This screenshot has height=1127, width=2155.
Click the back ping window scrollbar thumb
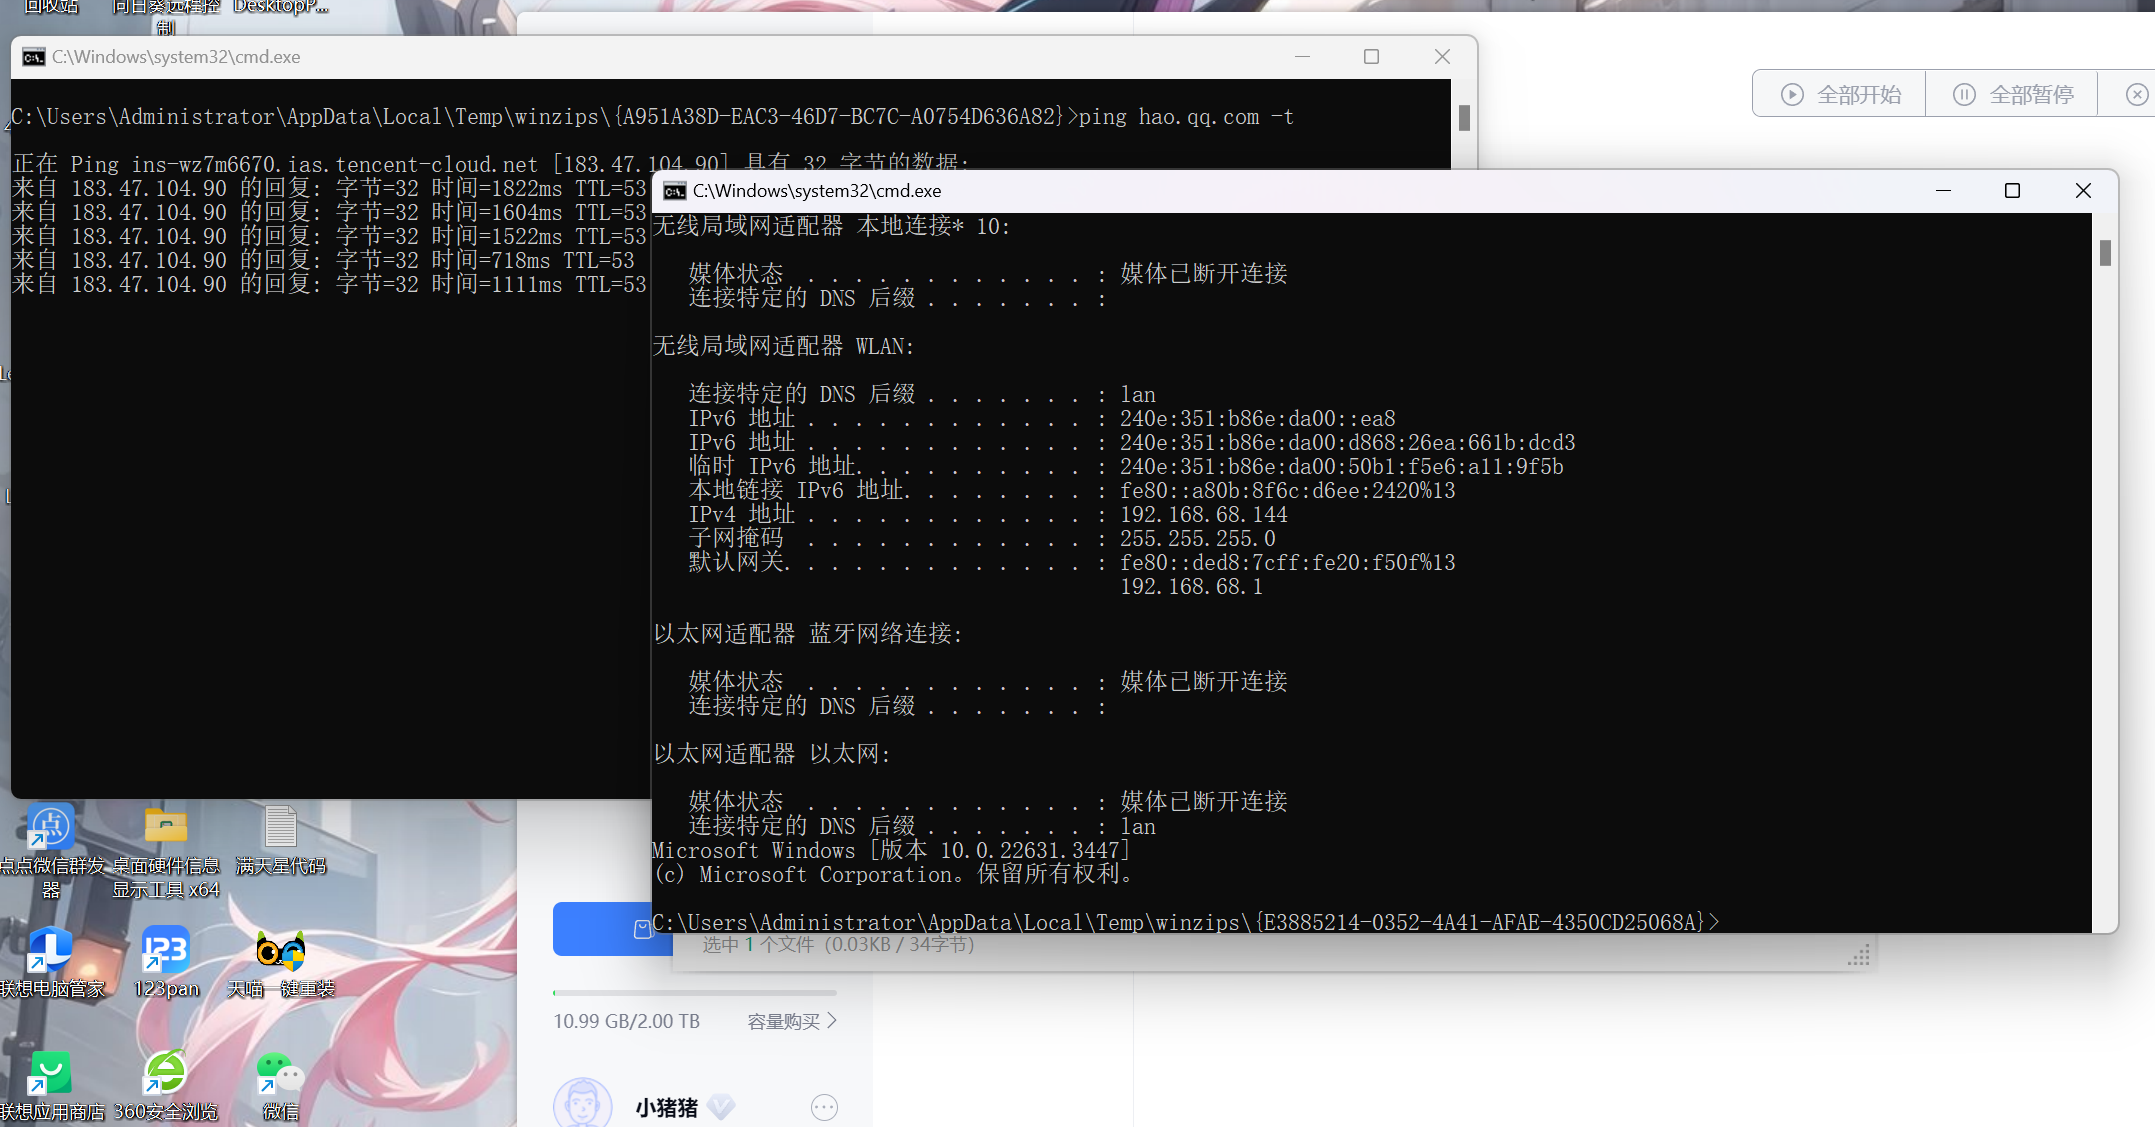point(1464,118)
